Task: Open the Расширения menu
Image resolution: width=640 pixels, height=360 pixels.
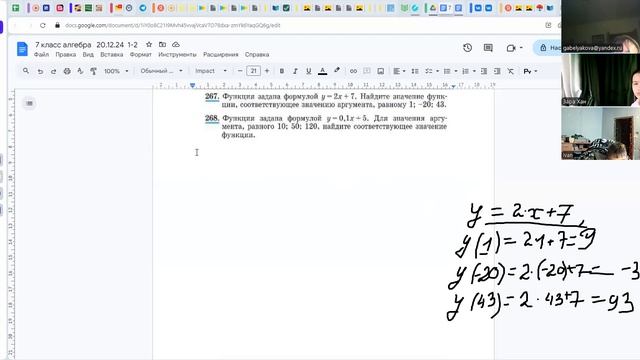Action: click(x=220, y=54)
